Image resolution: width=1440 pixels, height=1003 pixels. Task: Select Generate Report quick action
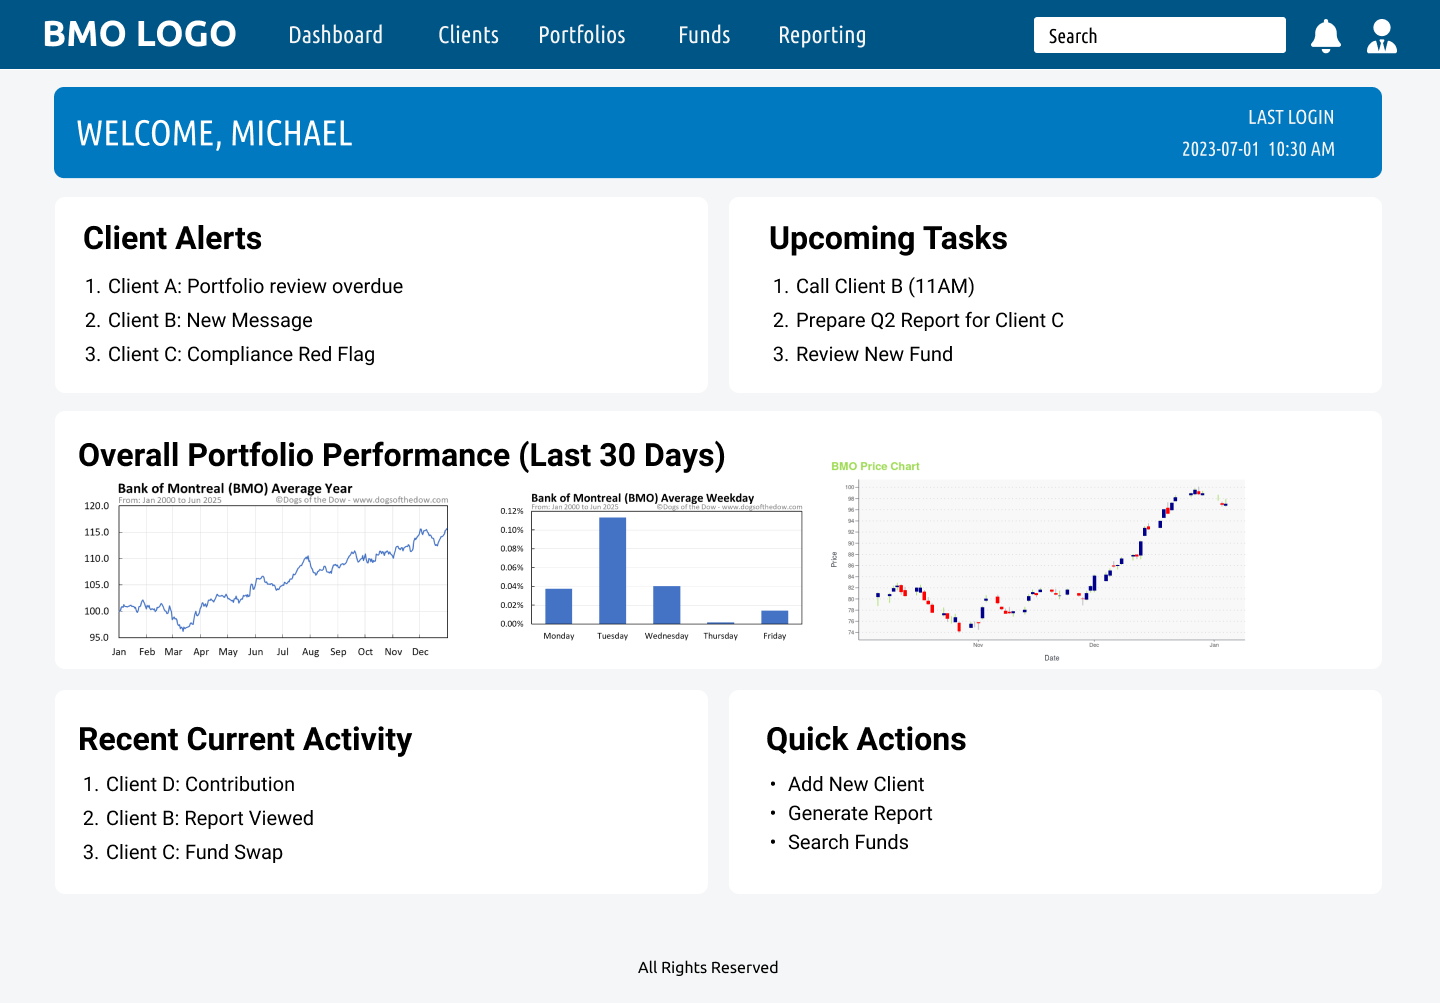coord(860,813)
